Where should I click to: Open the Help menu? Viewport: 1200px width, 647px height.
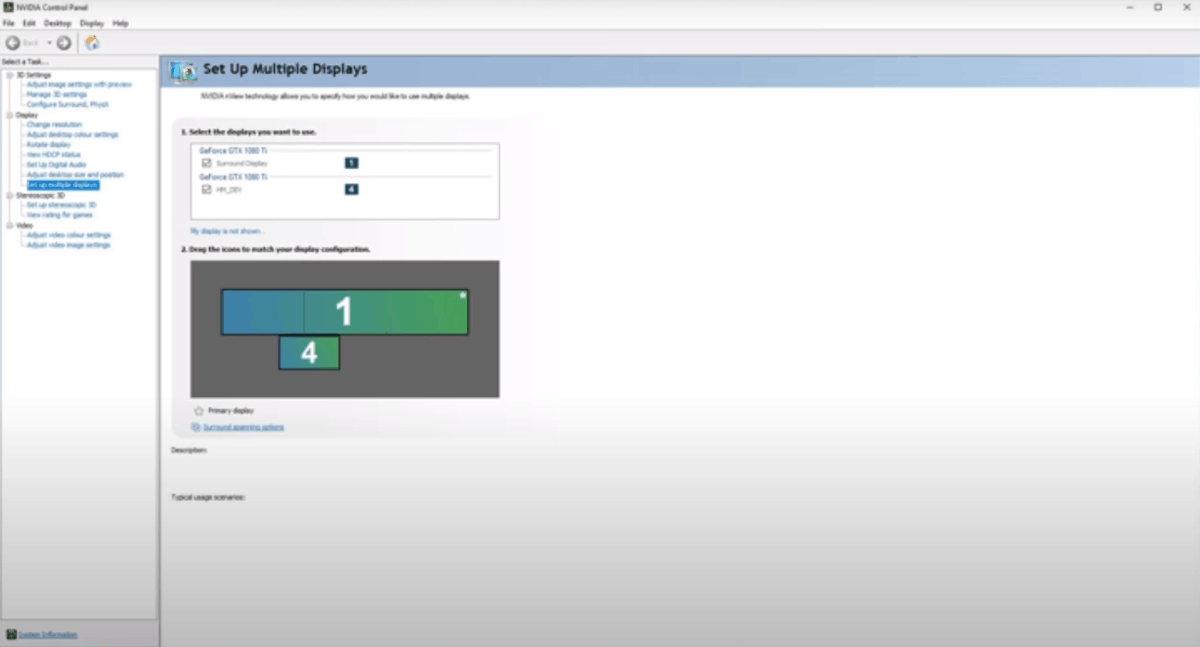click(120, 23)
